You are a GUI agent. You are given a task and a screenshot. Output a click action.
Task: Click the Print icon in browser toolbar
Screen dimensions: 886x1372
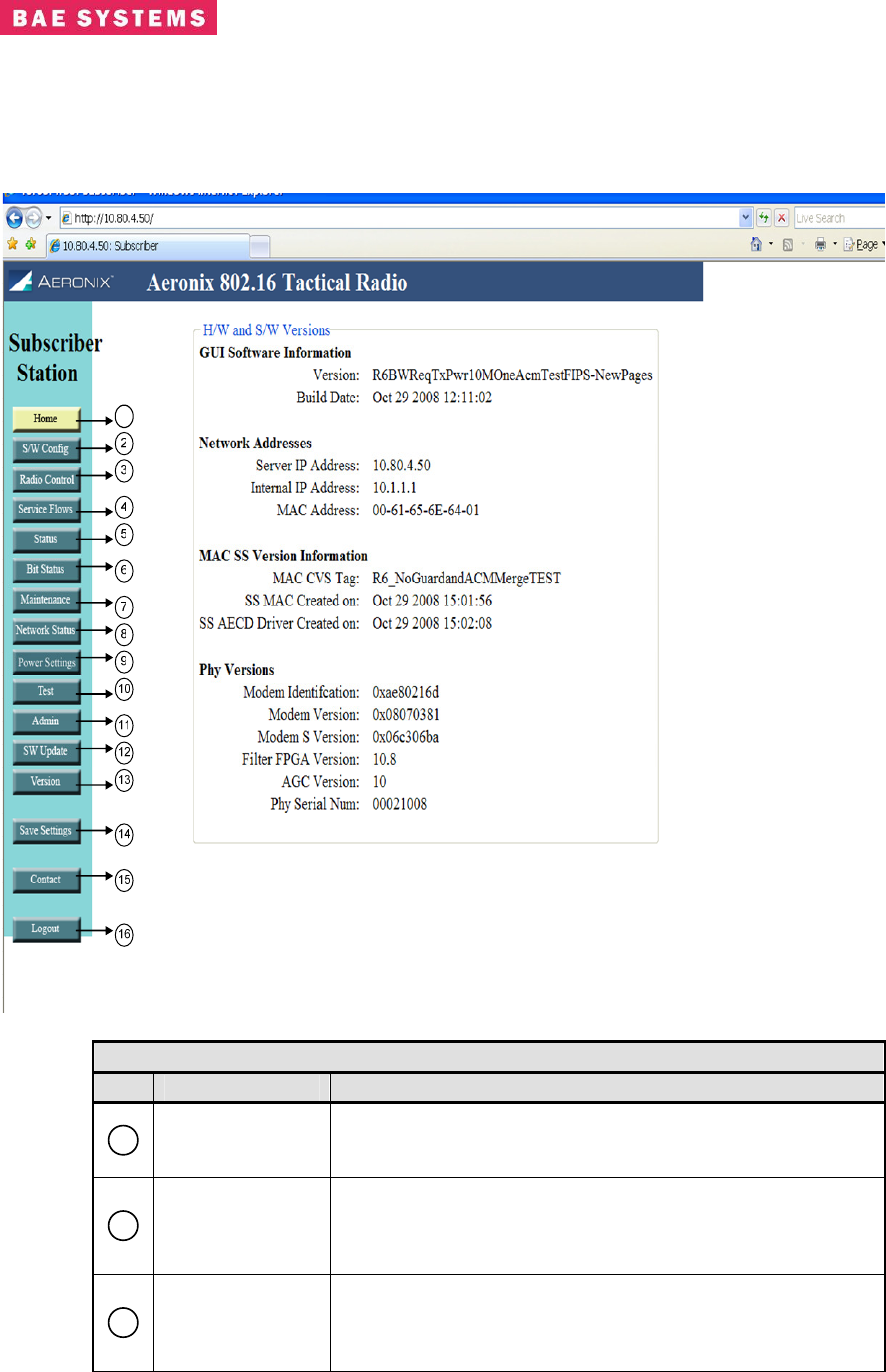pyautogui.click(x=820, y=244)
